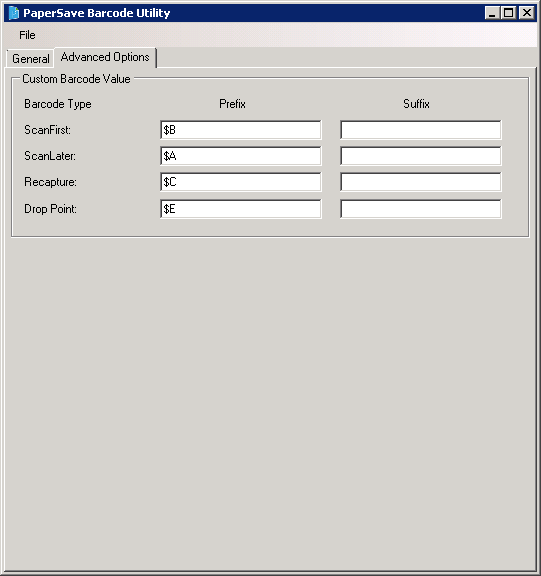The image size is (541, 576).
Task: Click the 'ScanFirst:' label
Action: (x=47, y=130)
